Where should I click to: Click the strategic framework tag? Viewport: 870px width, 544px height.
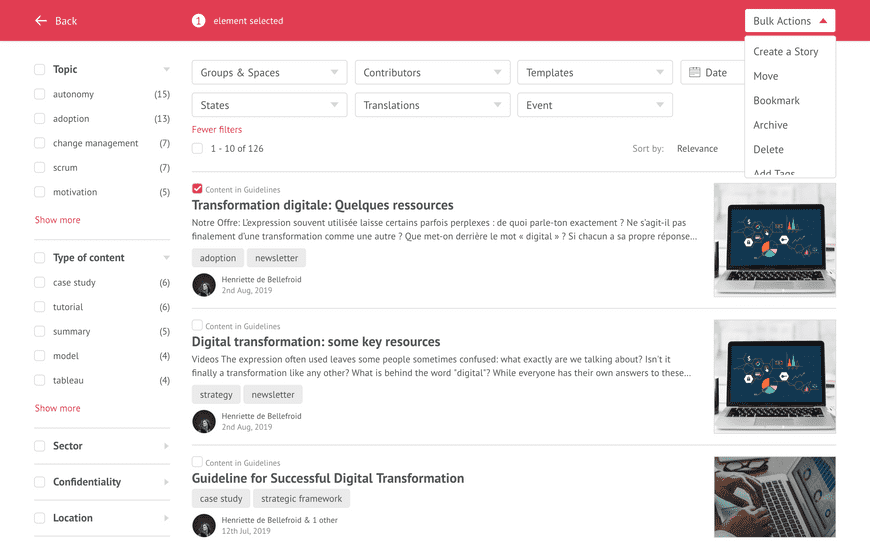click(x=301, y=498)
